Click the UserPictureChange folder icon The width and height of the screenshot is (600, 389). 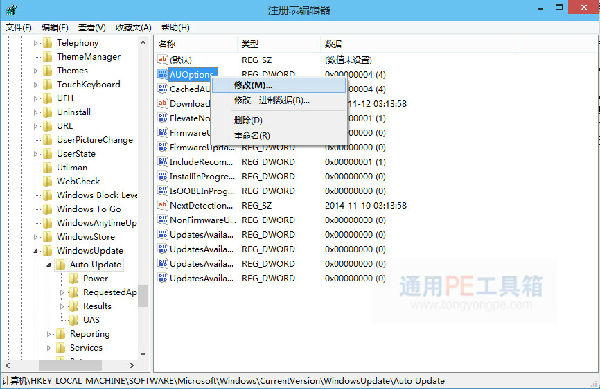click(x=48, y=140)
